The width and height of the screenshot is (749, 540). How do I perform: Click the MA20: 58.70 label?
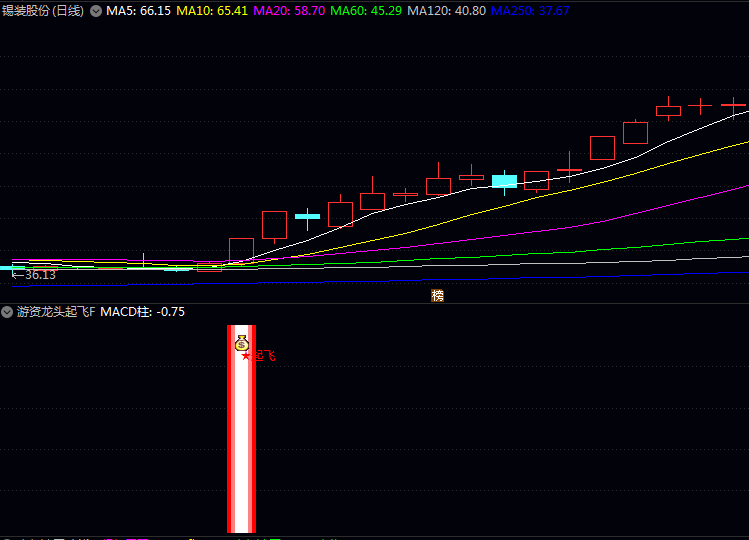[289, 11]
